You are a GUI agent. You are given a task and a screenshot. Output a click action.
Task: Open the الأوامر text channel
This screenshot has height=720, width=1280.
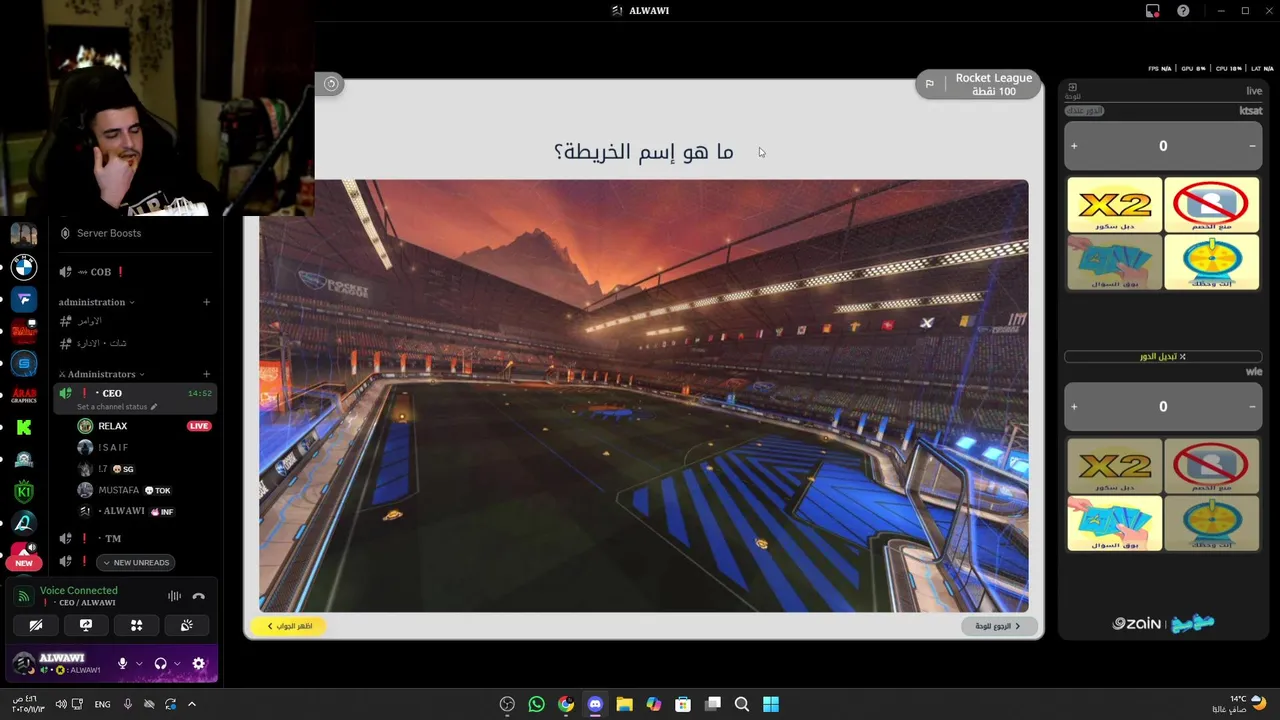[x=90, y=321]
